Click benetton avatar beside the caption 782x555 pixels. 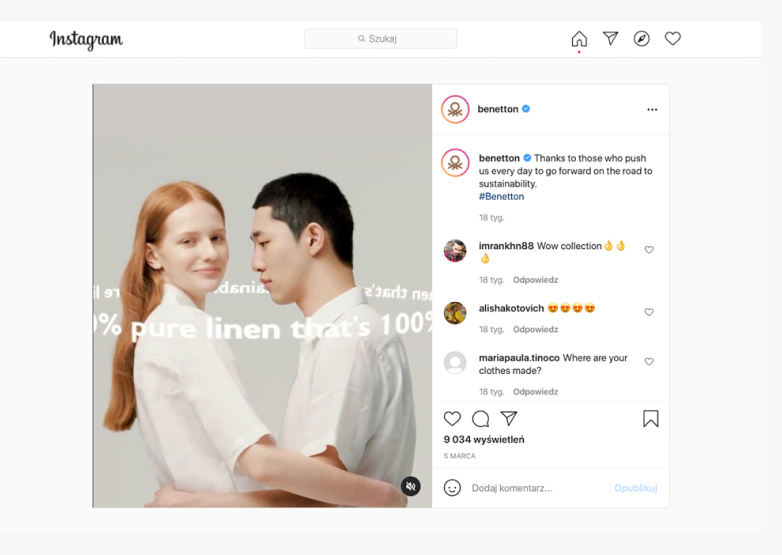point(455,163)
